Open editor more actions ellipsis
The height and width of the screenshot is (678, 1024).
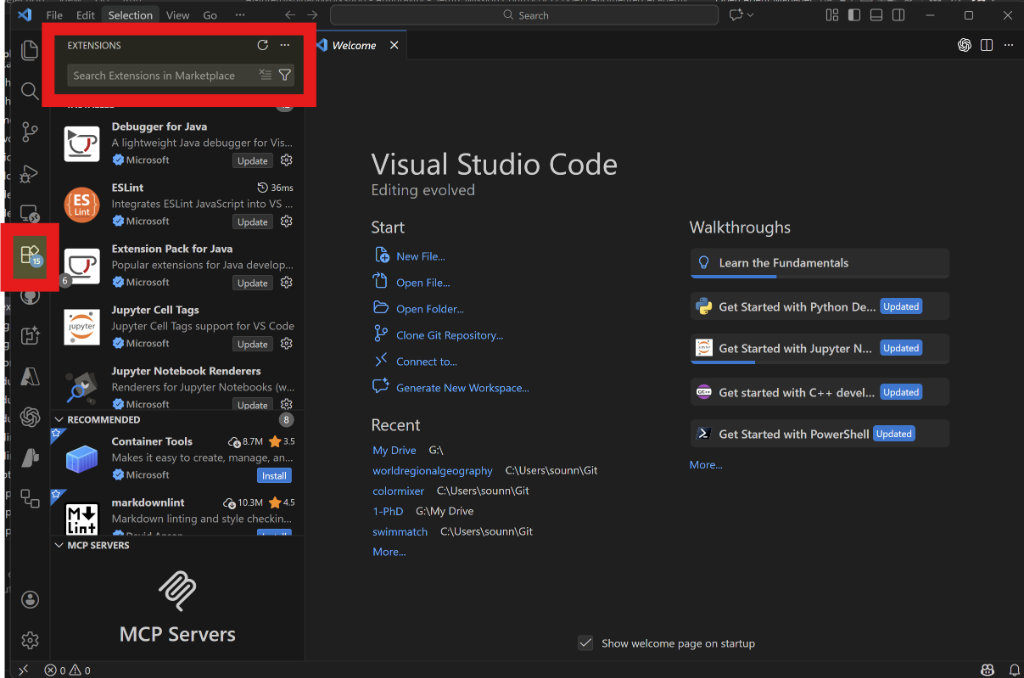click(x=1009, y=45)
